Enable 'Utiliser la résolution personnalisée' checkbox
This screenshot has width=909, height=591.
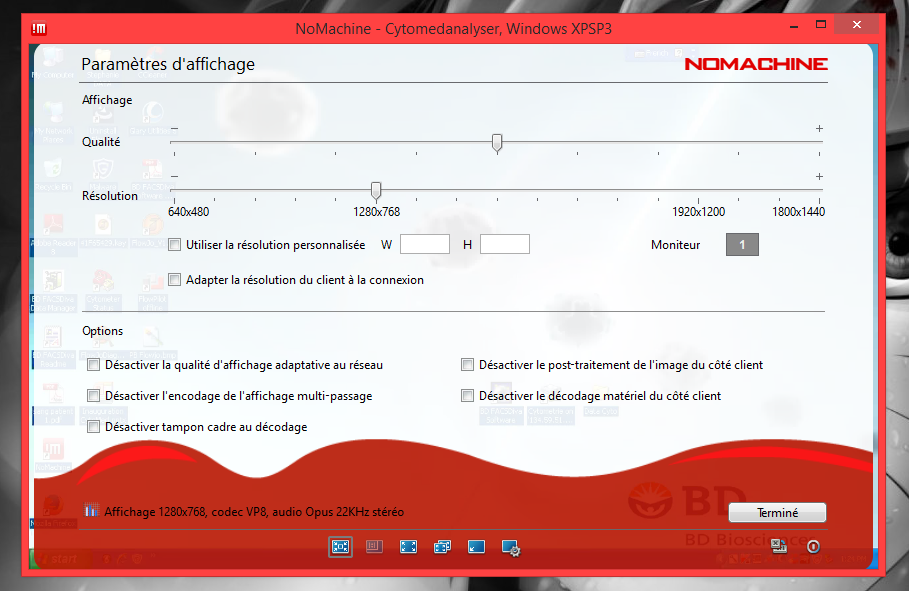click(x=174, y=245)
